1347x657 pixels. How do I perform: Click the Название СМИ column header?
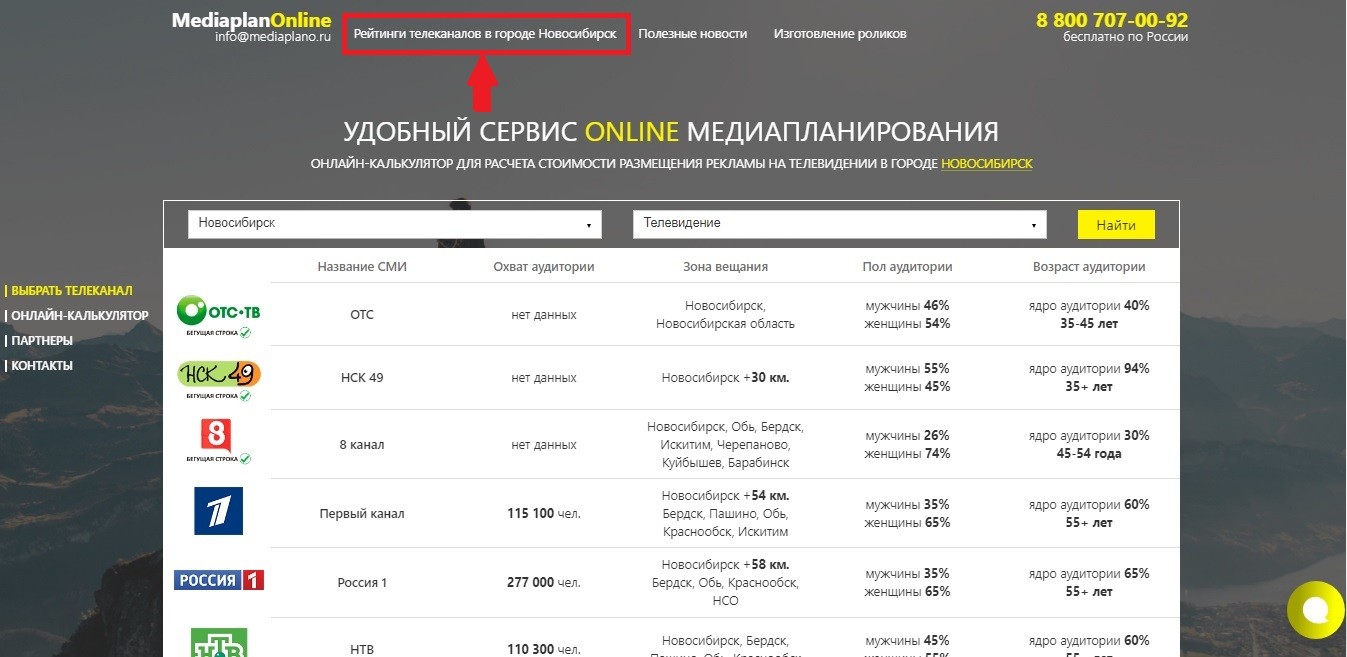click(362, 267)
